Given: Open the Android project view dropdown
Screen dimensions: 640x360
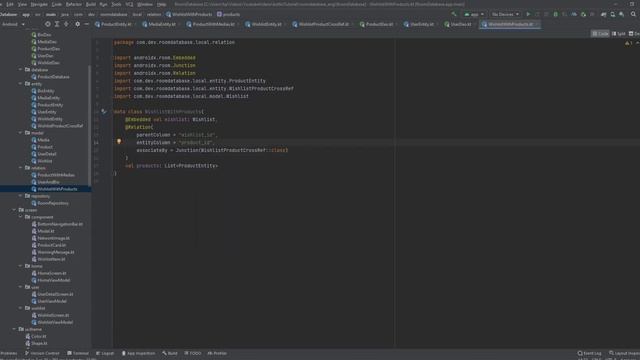Looking at the screenshot, I should point(13,24).
